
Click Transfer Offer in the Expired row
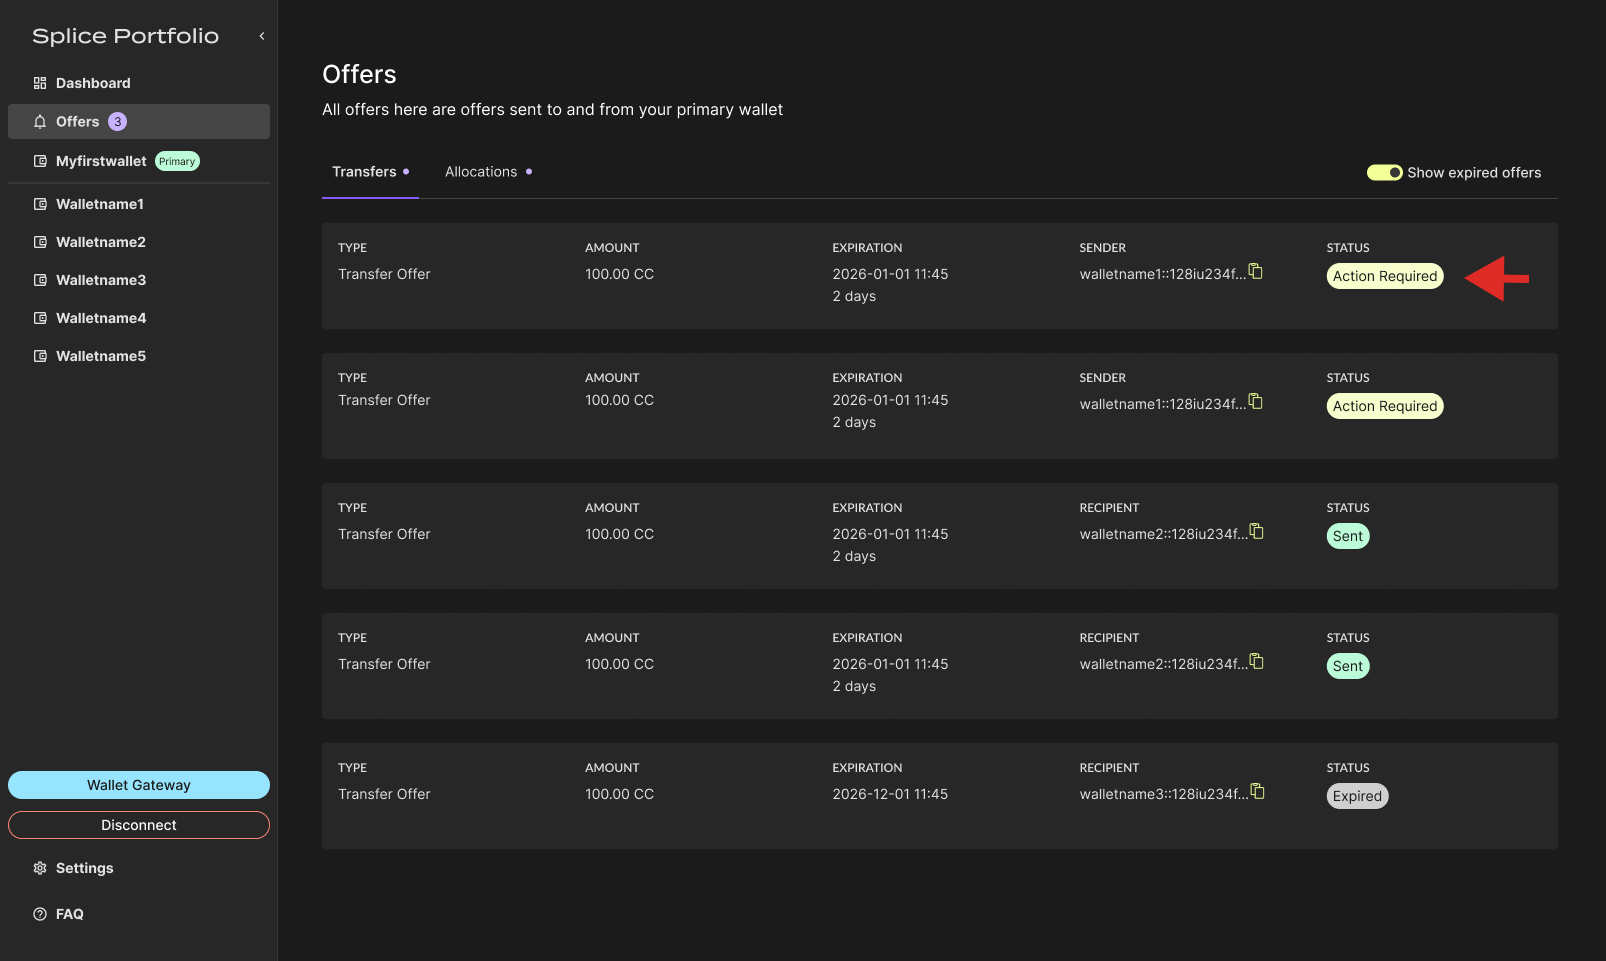[384, 794]
